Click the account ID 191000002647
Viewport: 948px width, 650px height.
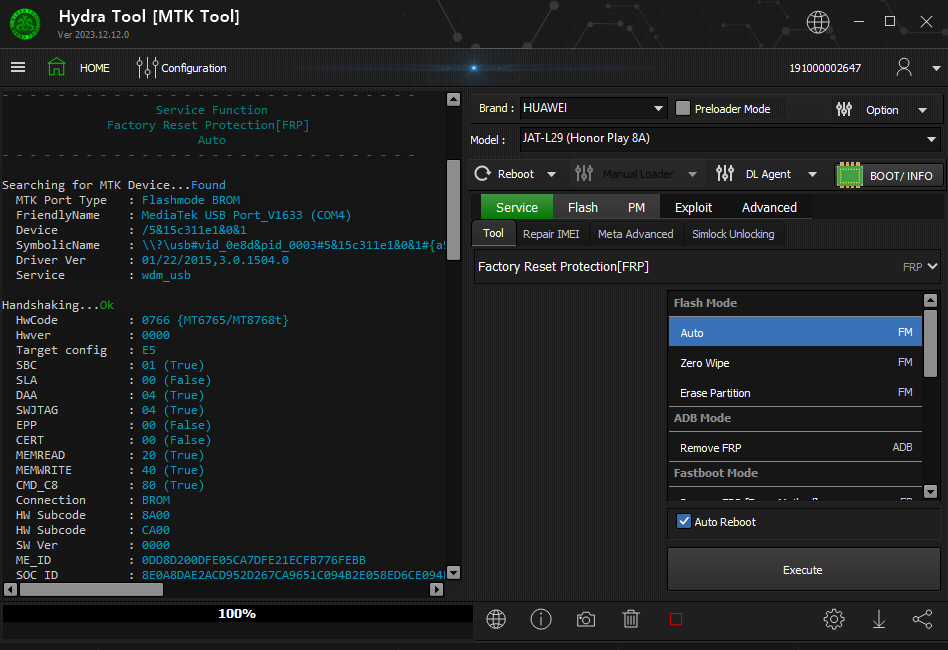point(825,68)
